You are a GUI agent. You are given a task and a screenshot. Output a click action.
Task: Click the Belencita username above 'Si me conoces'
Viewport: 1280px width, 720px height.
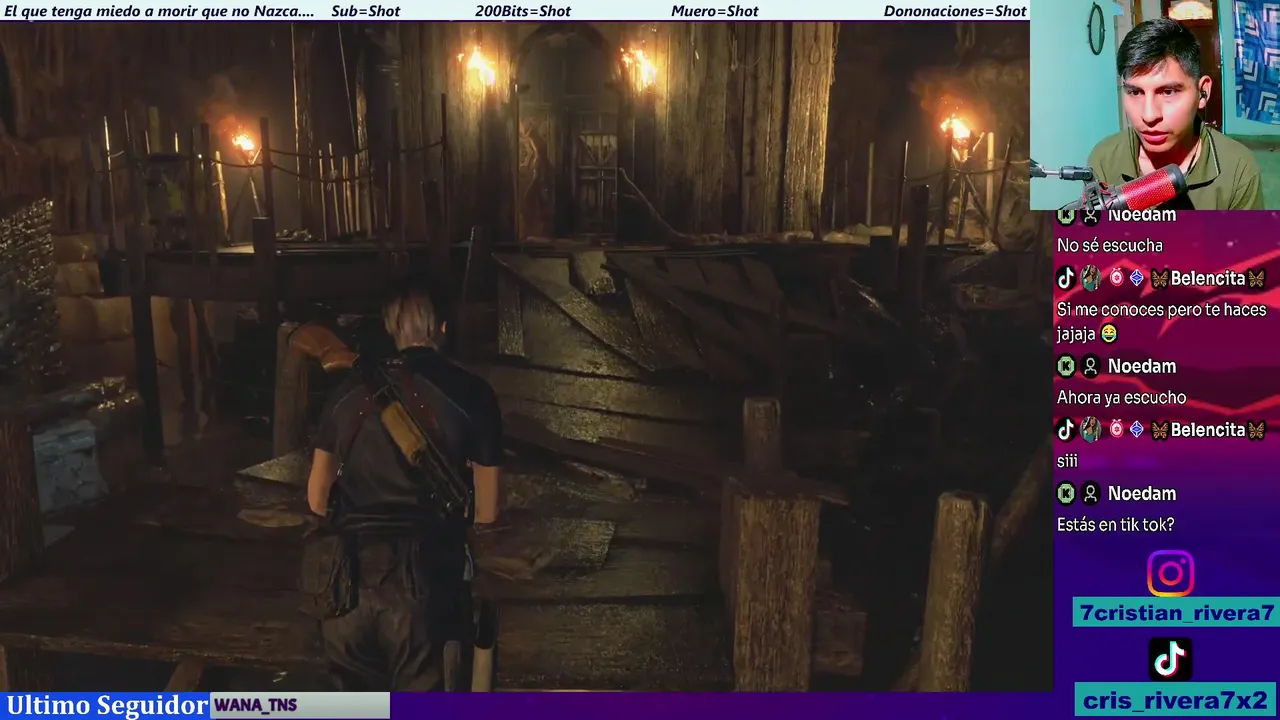tap(1208, 278)
